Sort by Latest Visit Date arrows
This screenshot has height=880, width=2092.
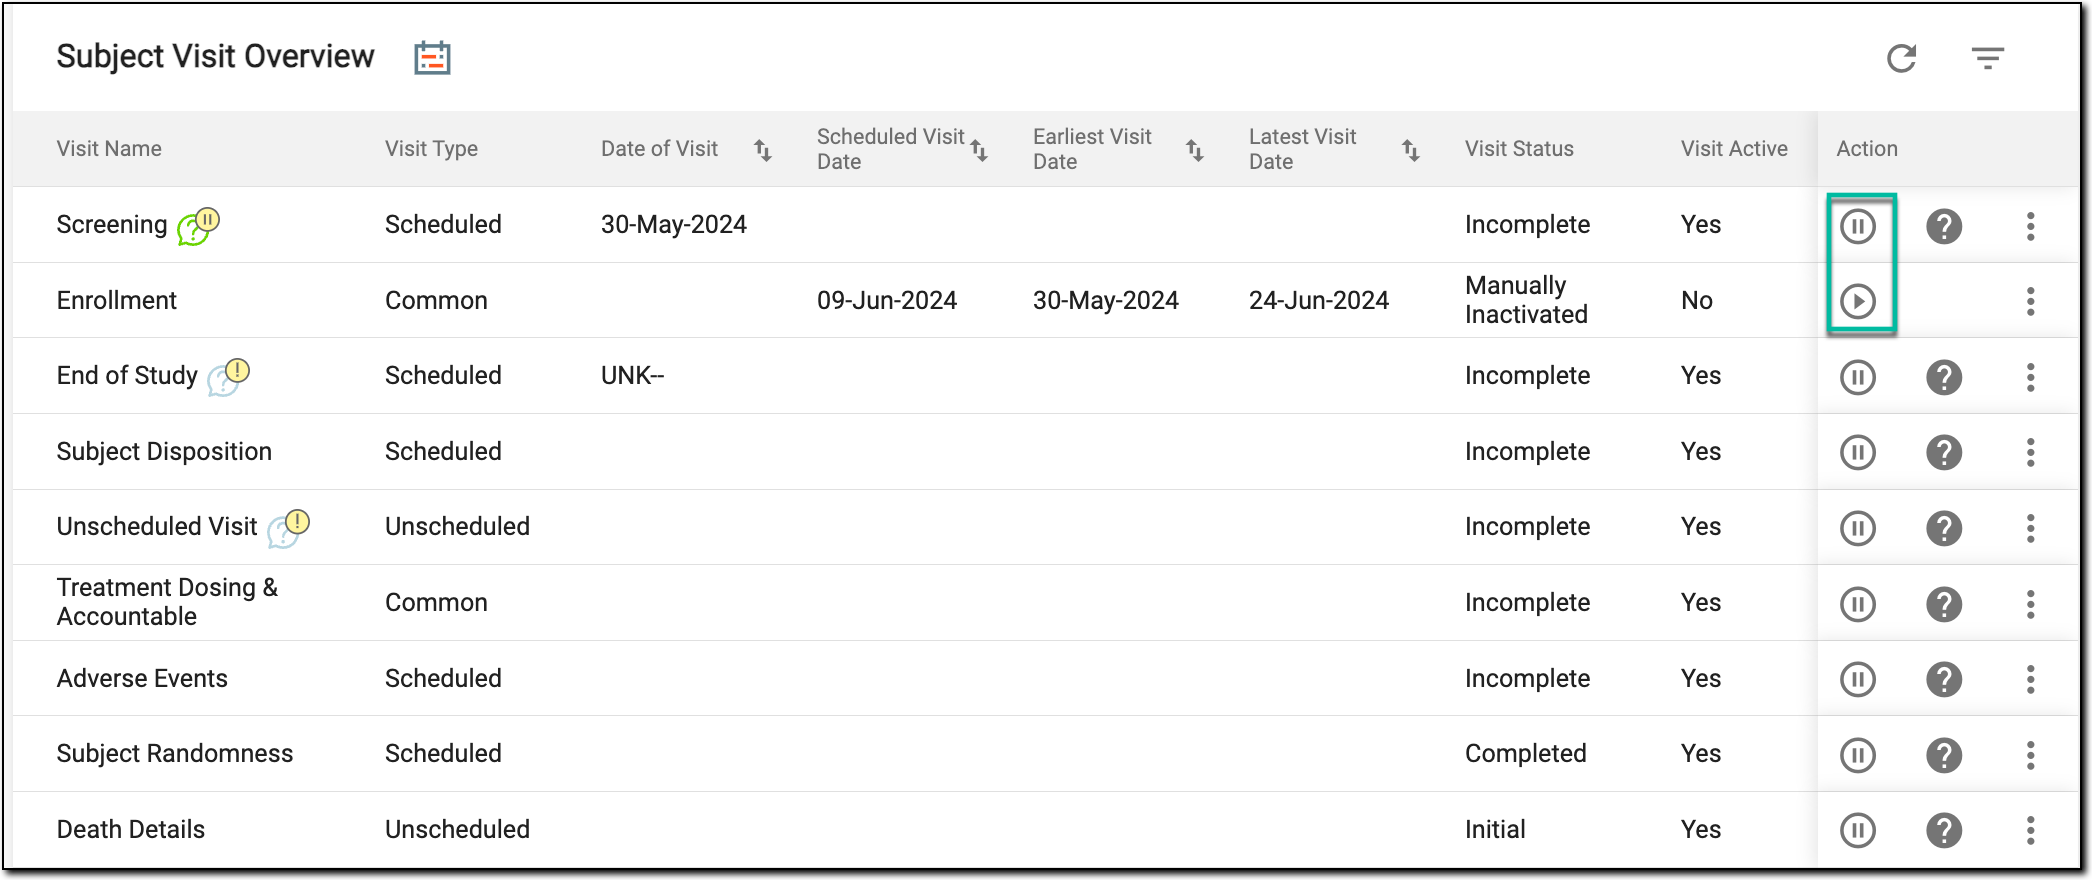click(1410, 150)
